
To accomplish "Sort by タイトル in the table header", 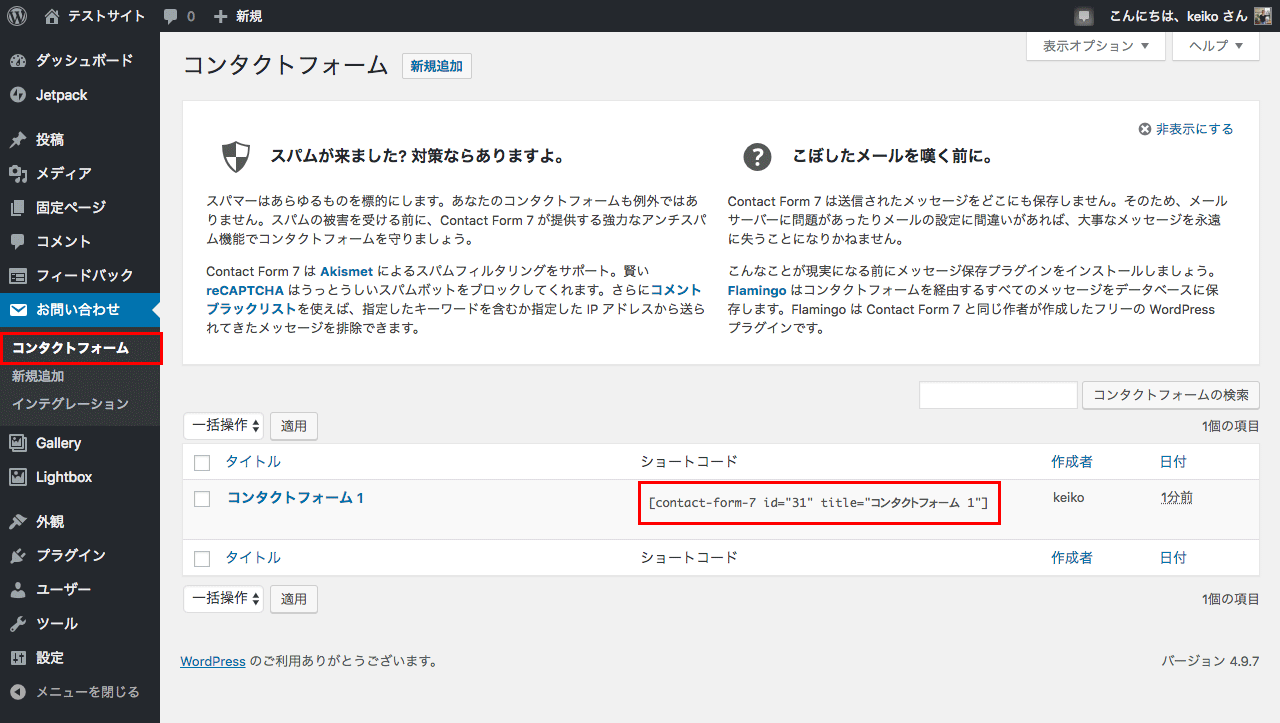I will click(253, 462).
